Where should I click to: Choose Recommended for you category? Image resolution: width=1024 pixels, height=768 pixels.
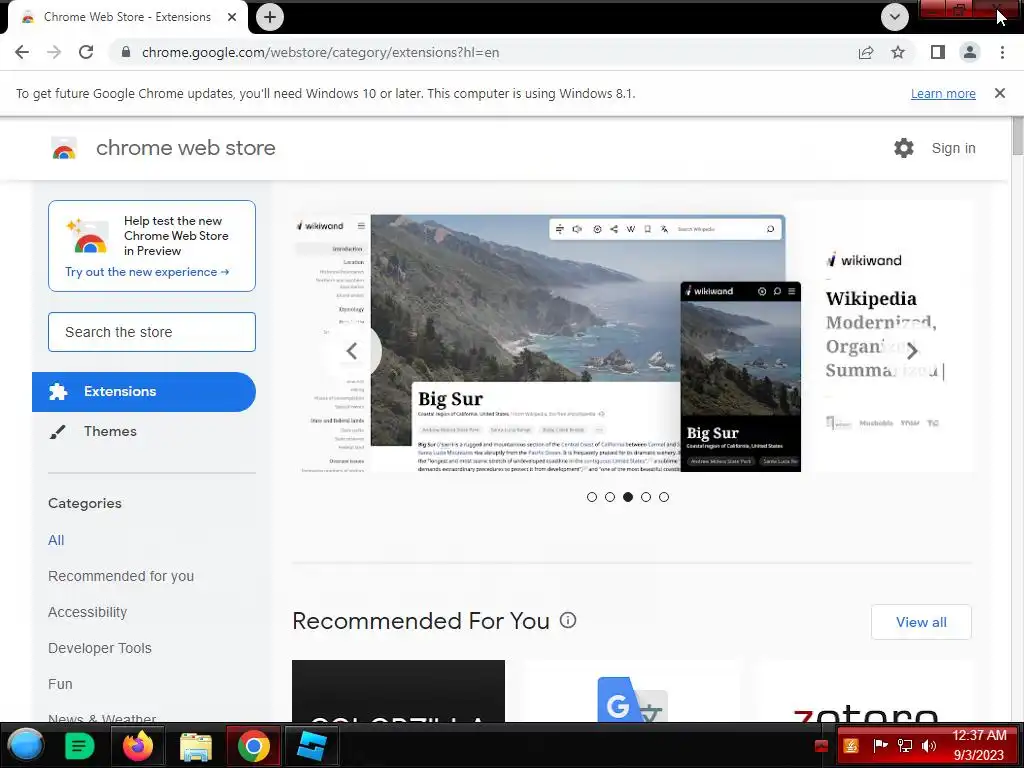coord(121,576)
